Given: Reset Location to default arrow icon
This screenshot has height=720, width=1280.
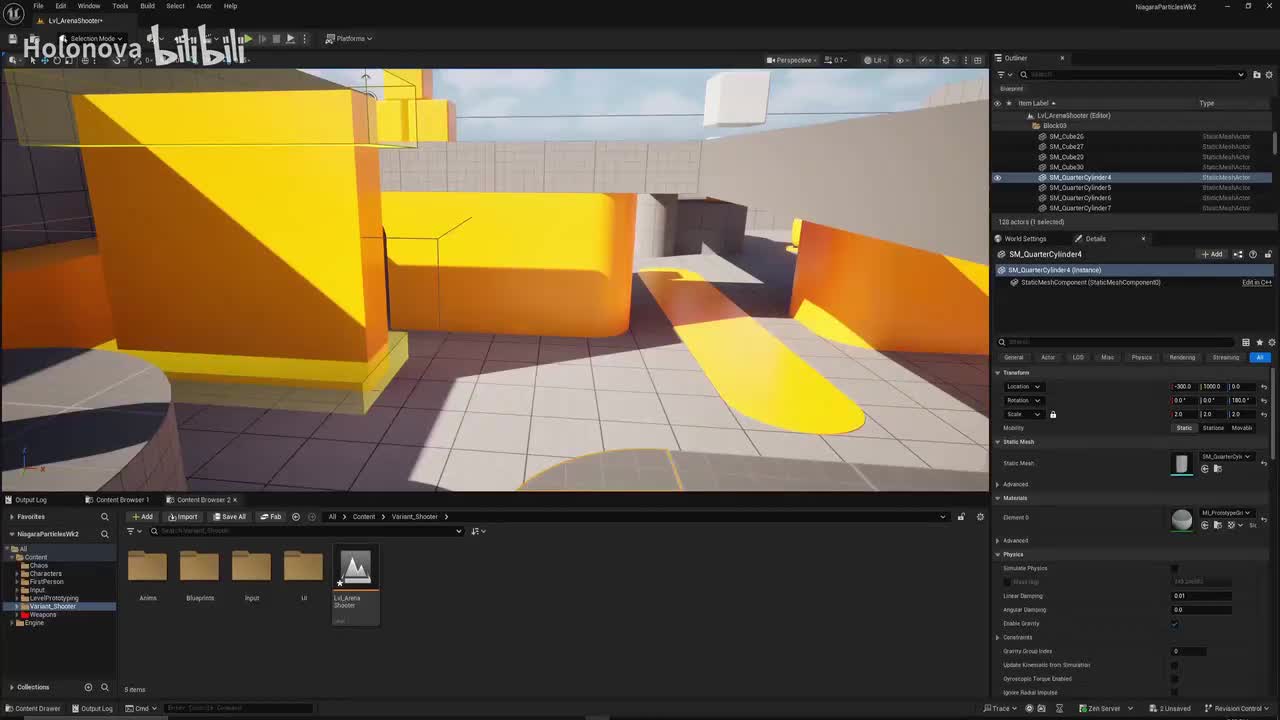Looking at the screenshot, I should [1264, 387].
